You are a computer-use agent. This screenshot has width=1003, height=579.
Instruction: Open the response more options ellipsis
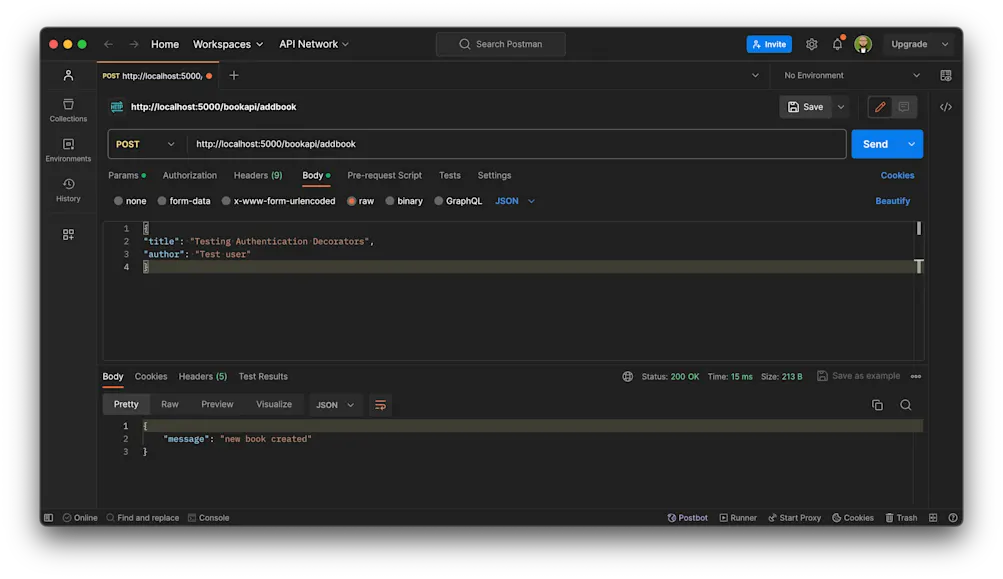[x=916, y=376]
